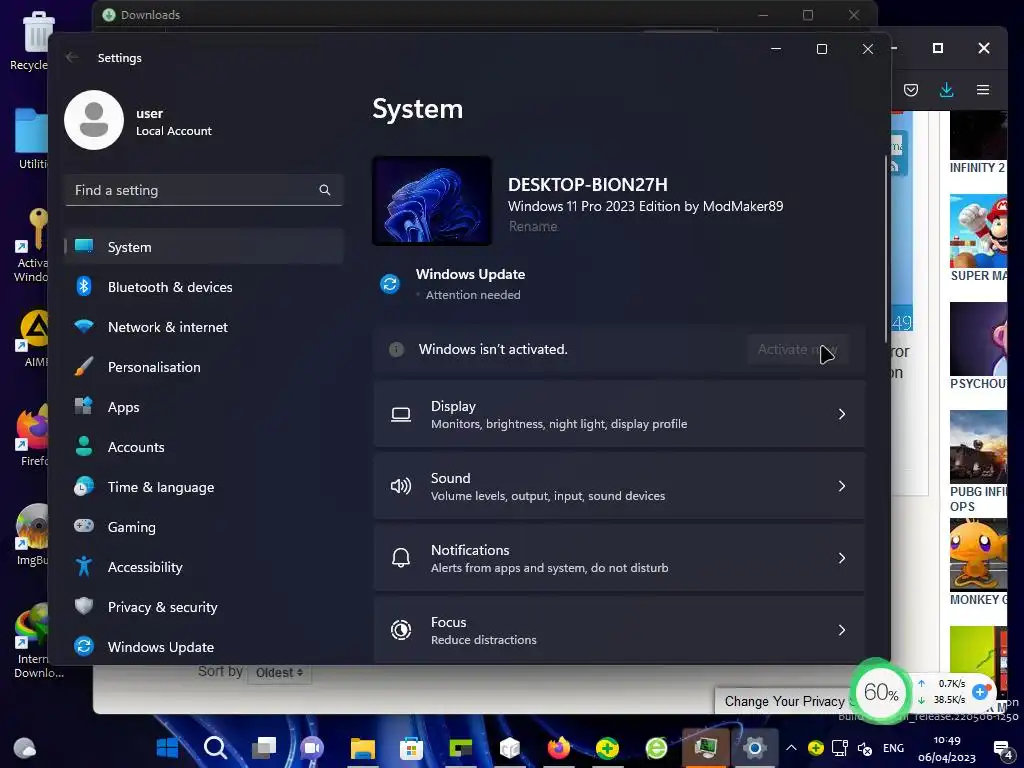Viewport: 1024px width, 768px height.
Task: Click the blue plus on speed widget
Action: [980, 692]
